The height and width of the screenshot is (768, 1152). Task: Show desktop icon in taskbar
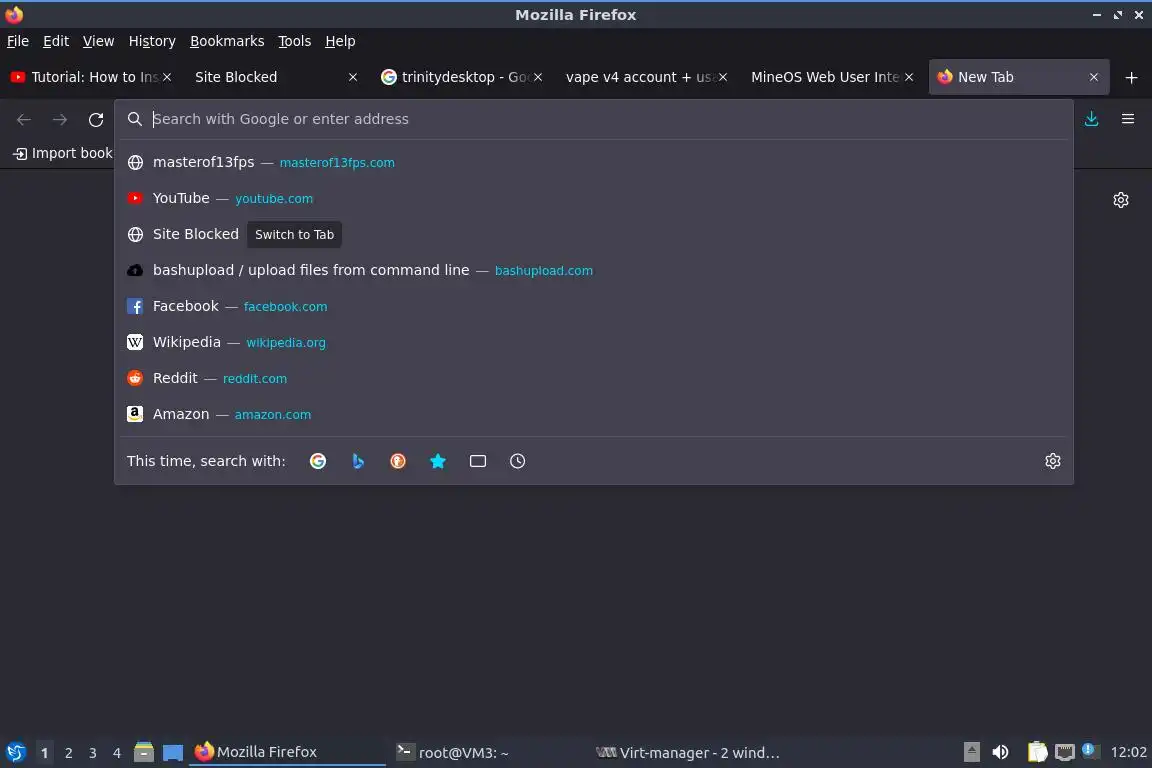173,753
